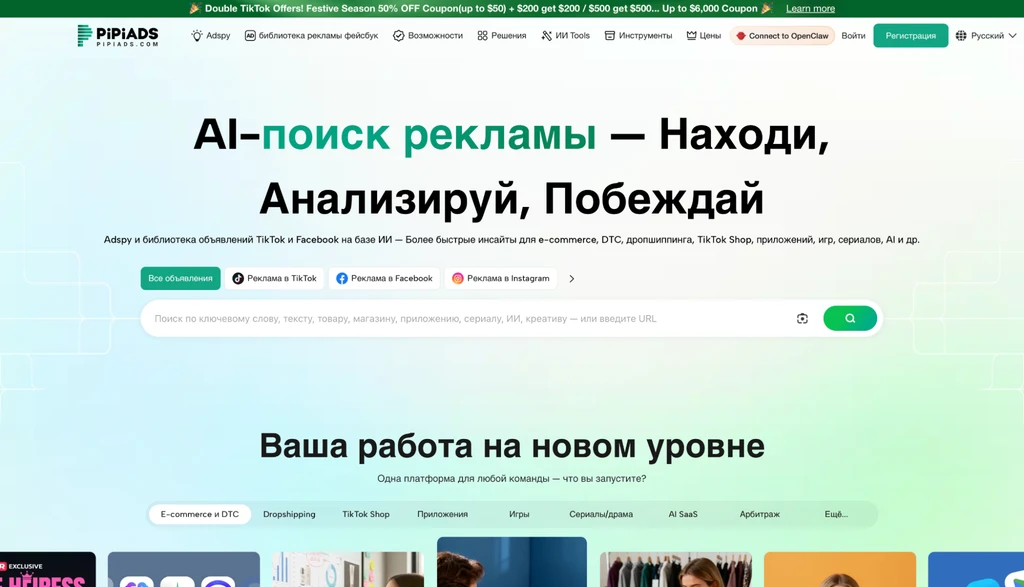Switch to the TikTok Shop tab

366,515
